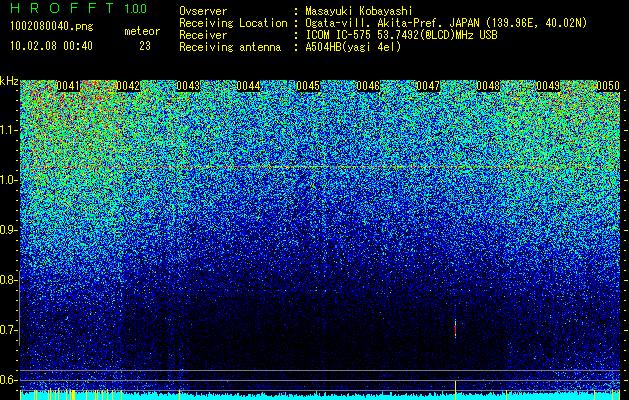This screenshot has width=629, height=400.
Task: Click the 0049 time marker label
Action: [548, 86]
